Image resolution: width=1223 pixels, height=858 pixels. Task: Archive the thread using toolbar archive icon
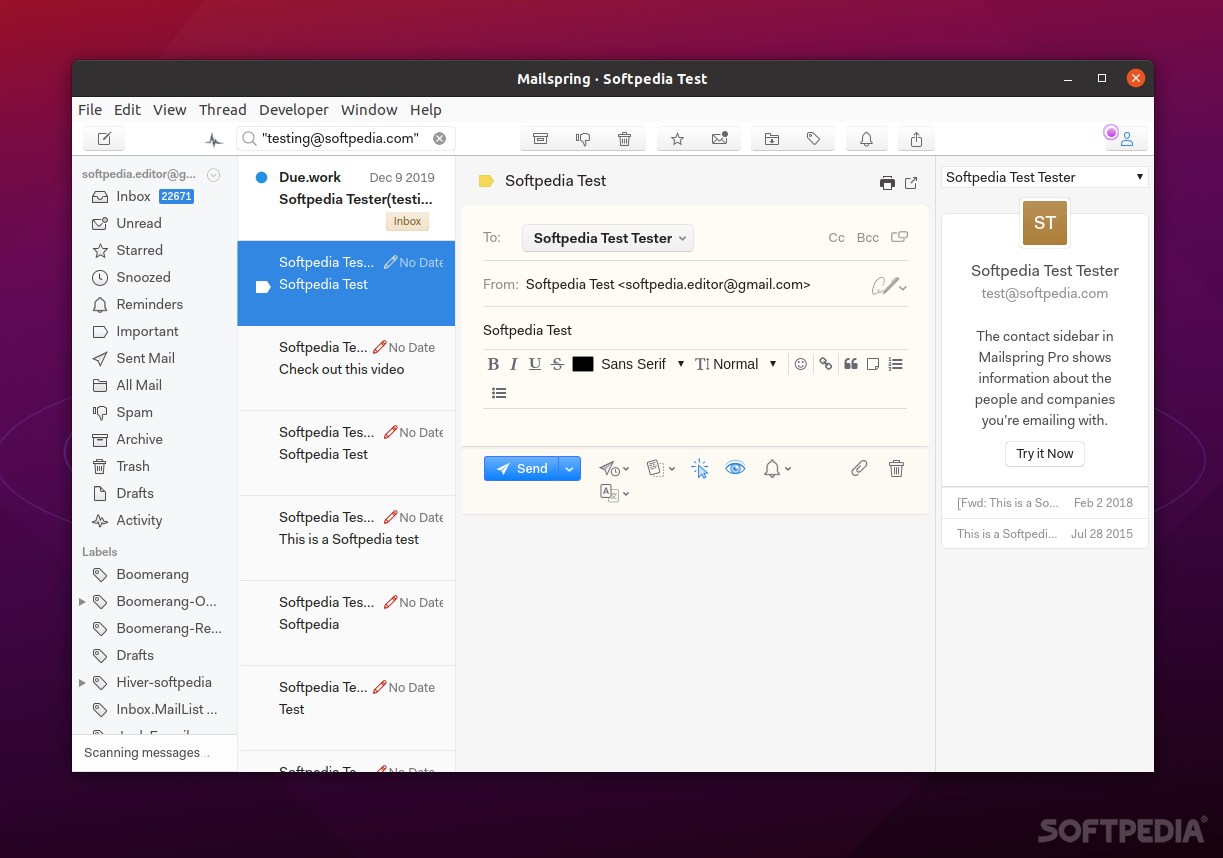[540, 139]
